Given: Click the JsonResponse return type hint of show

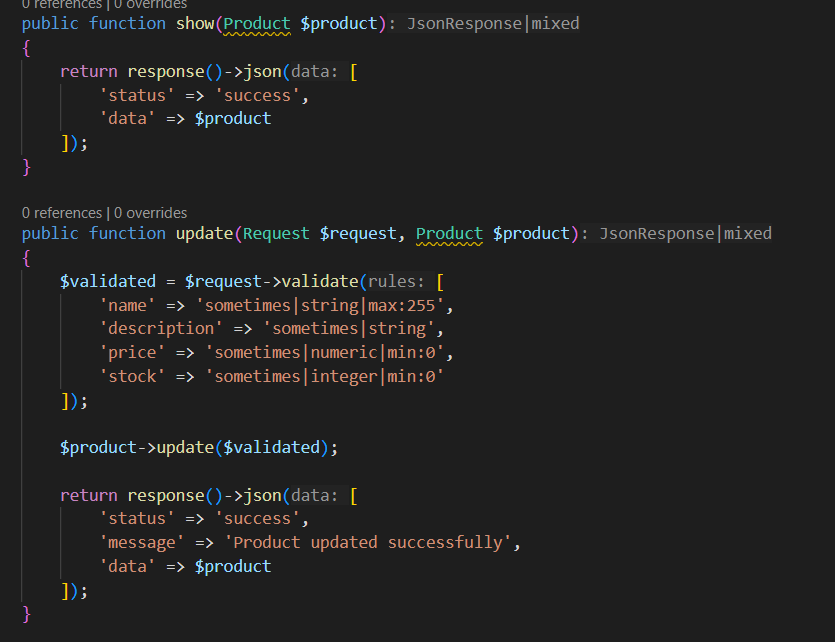Looking at the screenshot, I should point(464,23).
